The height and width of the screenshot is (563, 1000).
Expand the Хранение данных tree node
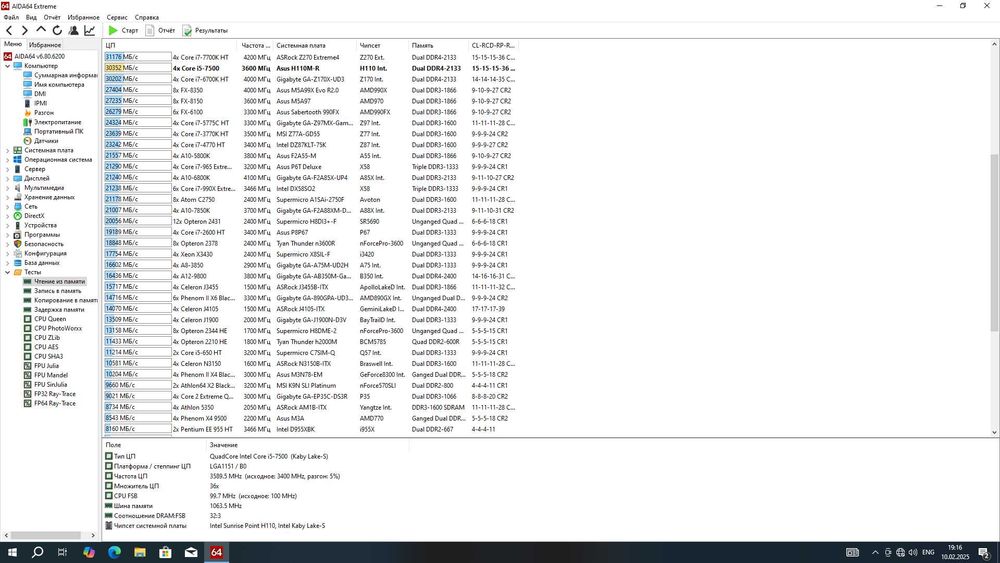(x=8, y=197)
